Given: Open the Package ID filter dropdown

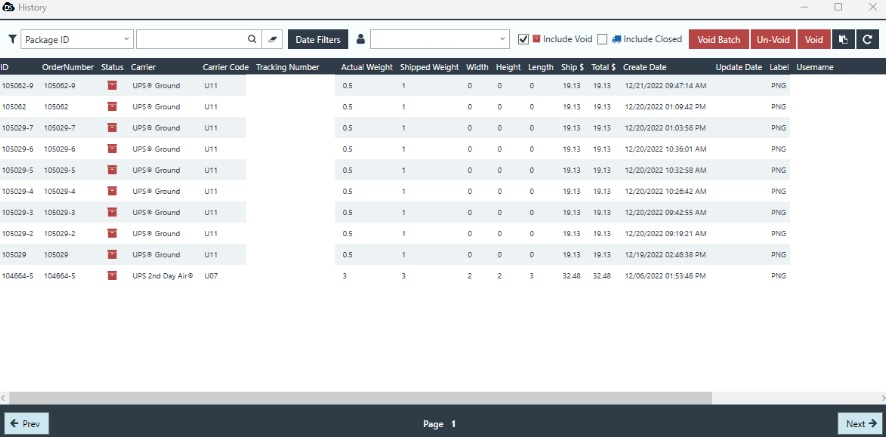Looking at the screenshot, I should [x=77, y=40].
